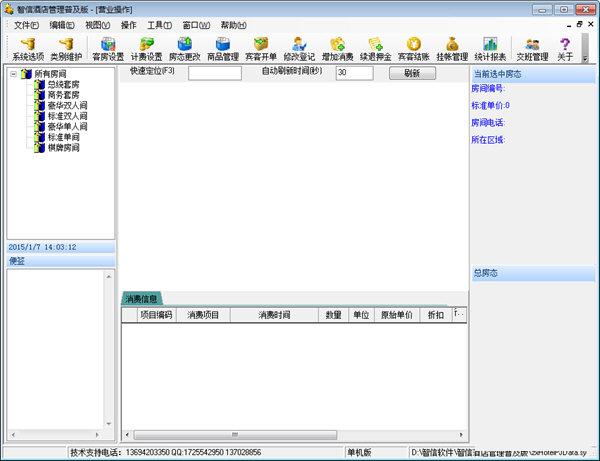600x461 pixels.
Task: Select 豪华双人间 in the room tree
Action: point(66,106)
